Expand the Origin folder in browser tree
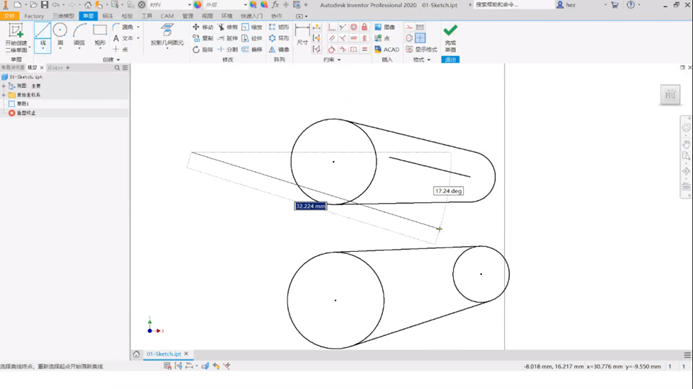This screenshot has width=693, height=389. (x=4, y=95)
